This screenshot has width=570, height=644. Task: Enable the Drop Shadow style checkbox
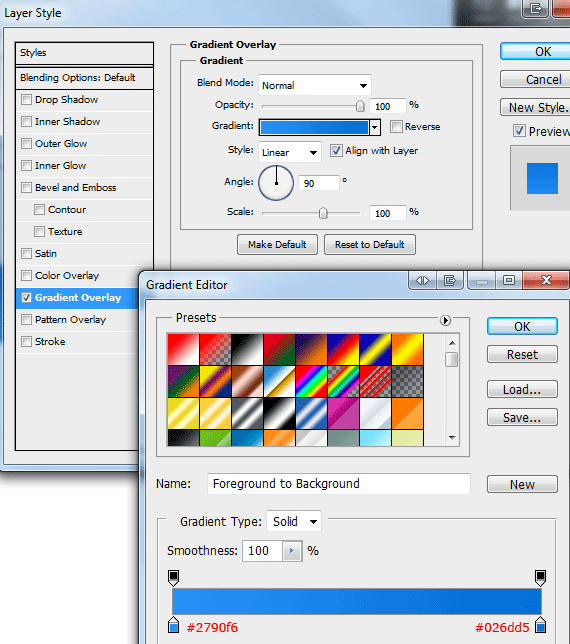point(26,99)
